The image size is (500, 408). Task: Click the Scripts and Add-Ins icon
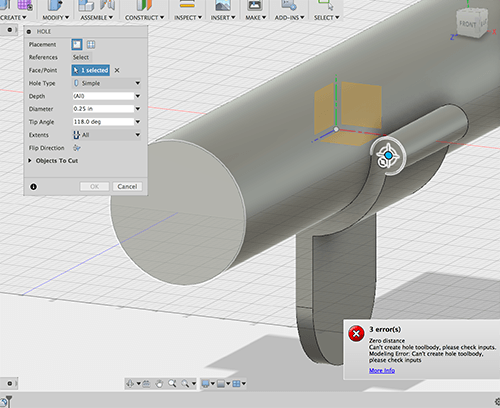289,5
